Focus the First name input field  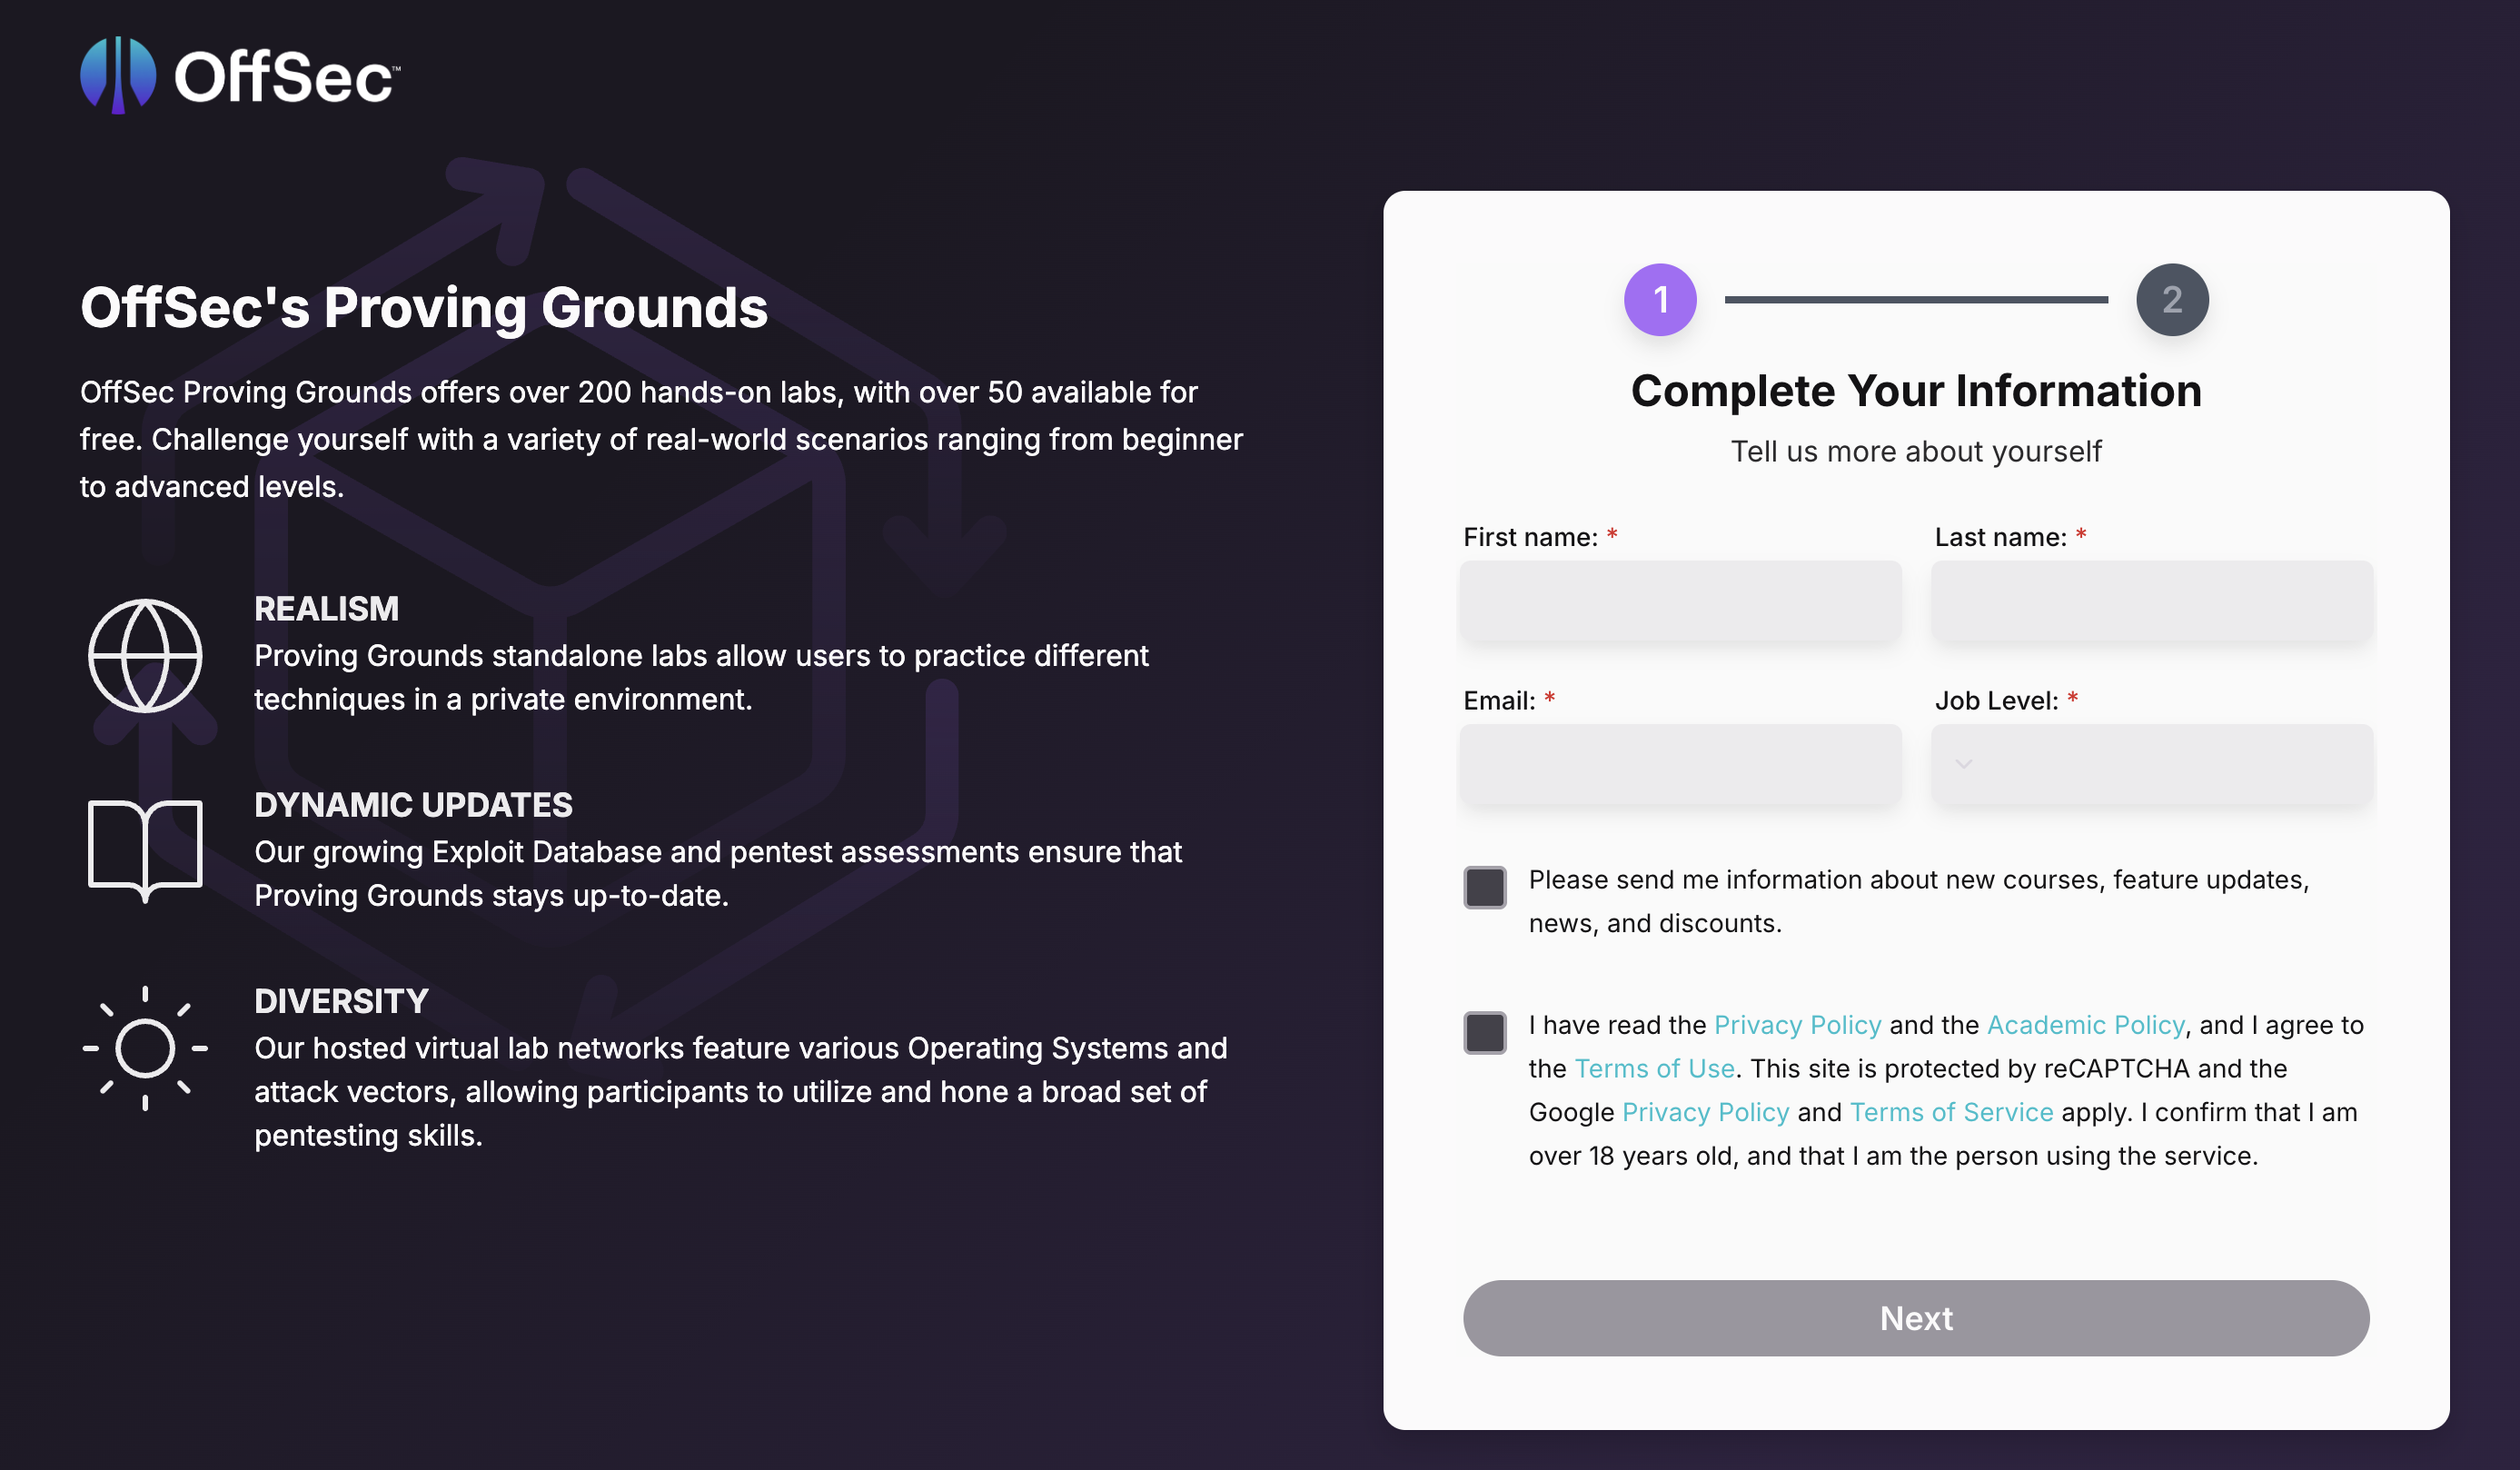pos(1680,601)
